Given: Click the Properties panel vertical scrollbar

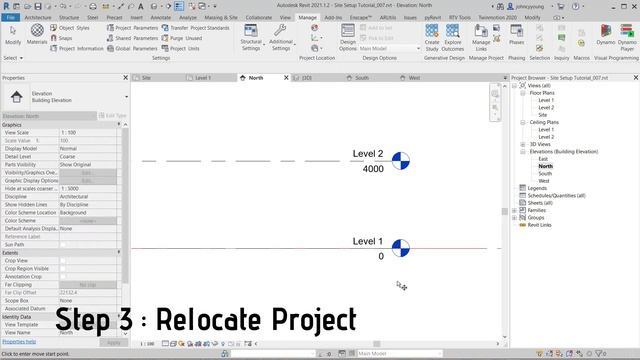Looking at the screenshot, I should pos(125,206).
